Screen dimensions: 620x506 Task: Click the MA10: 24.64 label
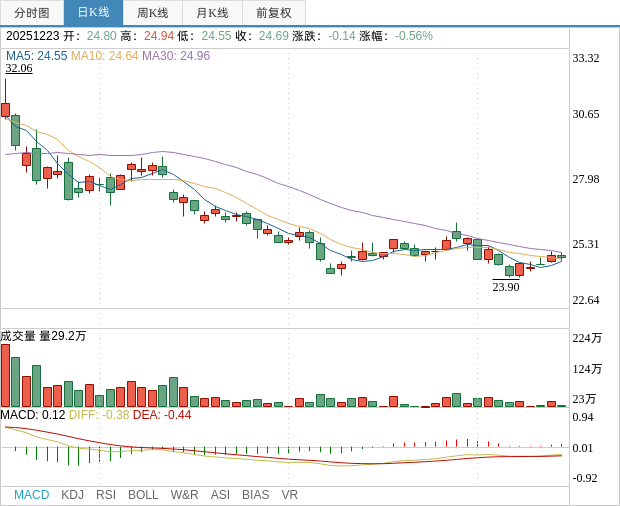click(105, 56)
